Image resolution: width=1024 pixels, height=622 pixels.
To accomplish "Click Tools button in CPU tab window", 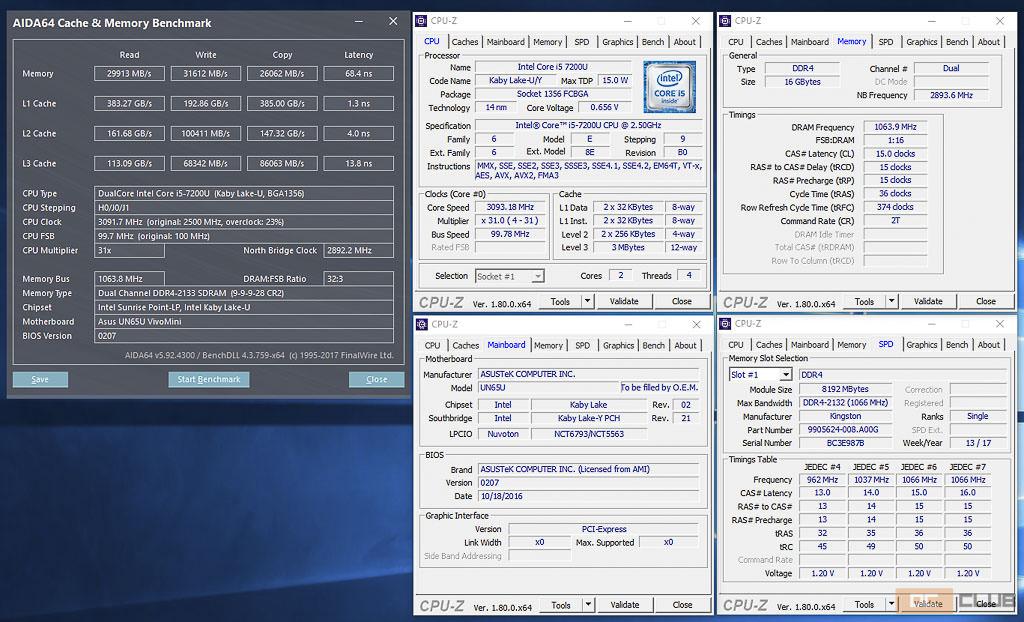I will [560, 301].
